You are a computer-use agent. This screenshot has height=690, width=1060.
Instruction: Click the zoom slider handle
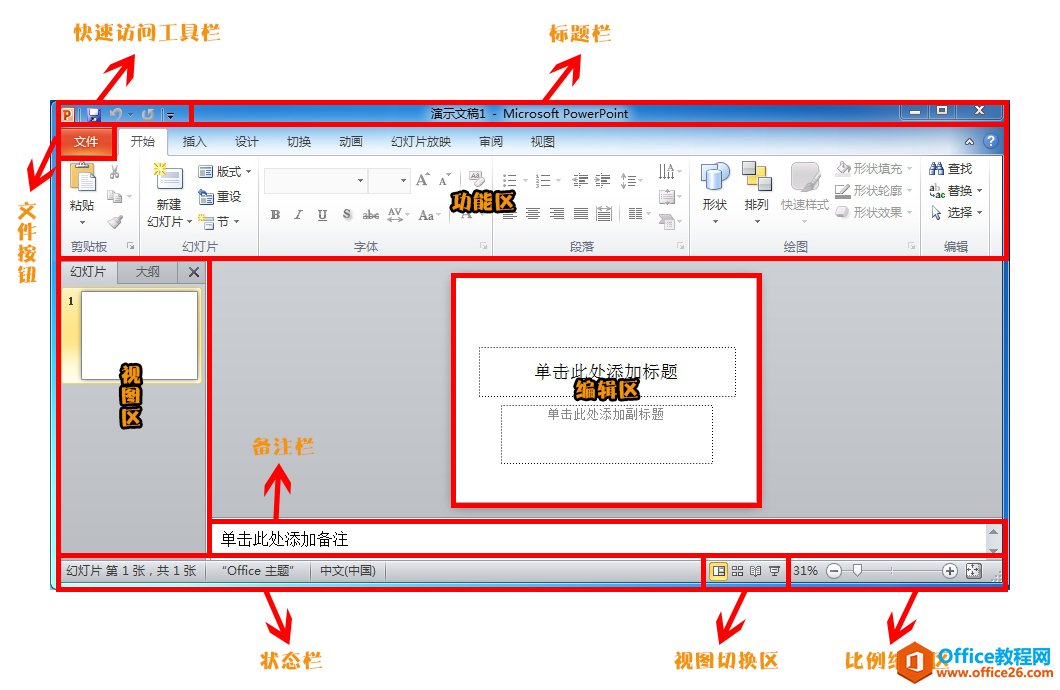857,570
